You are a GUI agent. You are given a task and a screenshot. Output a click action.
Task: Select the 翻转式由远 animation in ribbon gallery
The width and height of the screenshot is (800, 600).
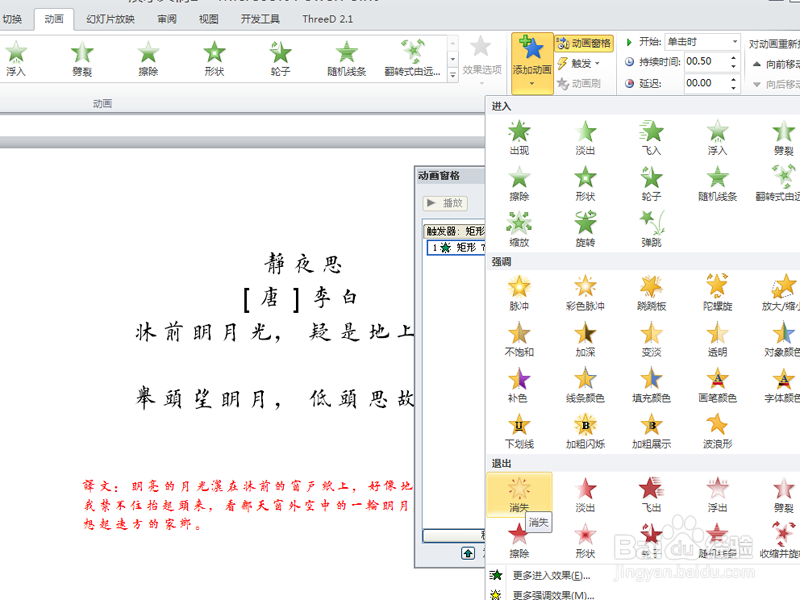click(x=412, y=58)
